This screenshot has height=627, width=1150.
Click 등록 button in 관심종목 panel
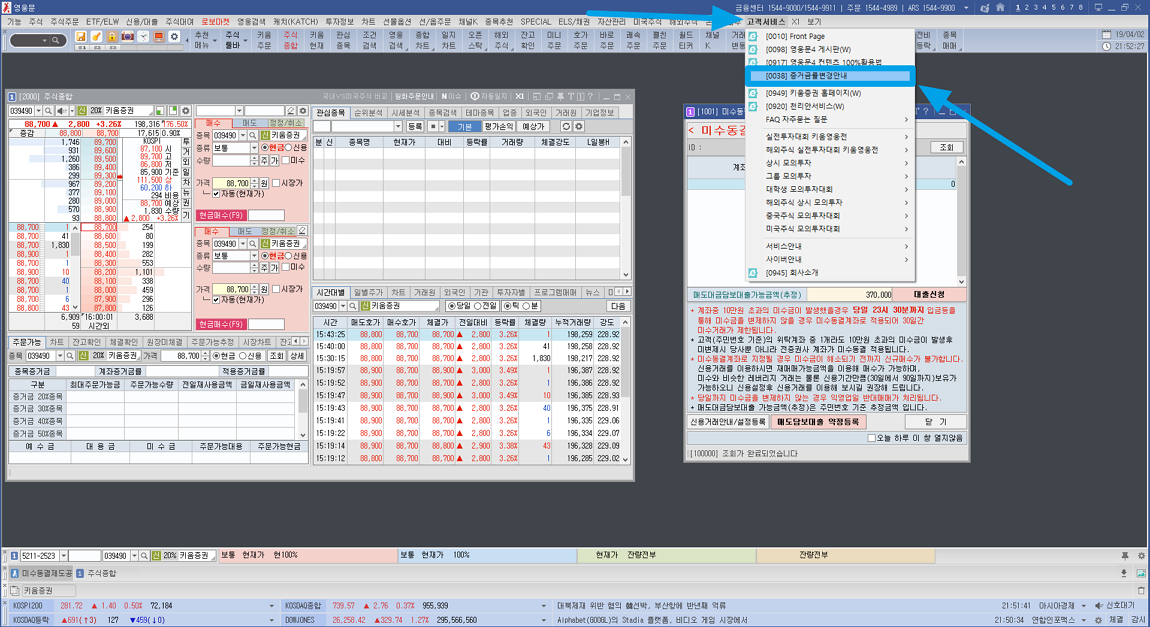click(x=415, y=127)
